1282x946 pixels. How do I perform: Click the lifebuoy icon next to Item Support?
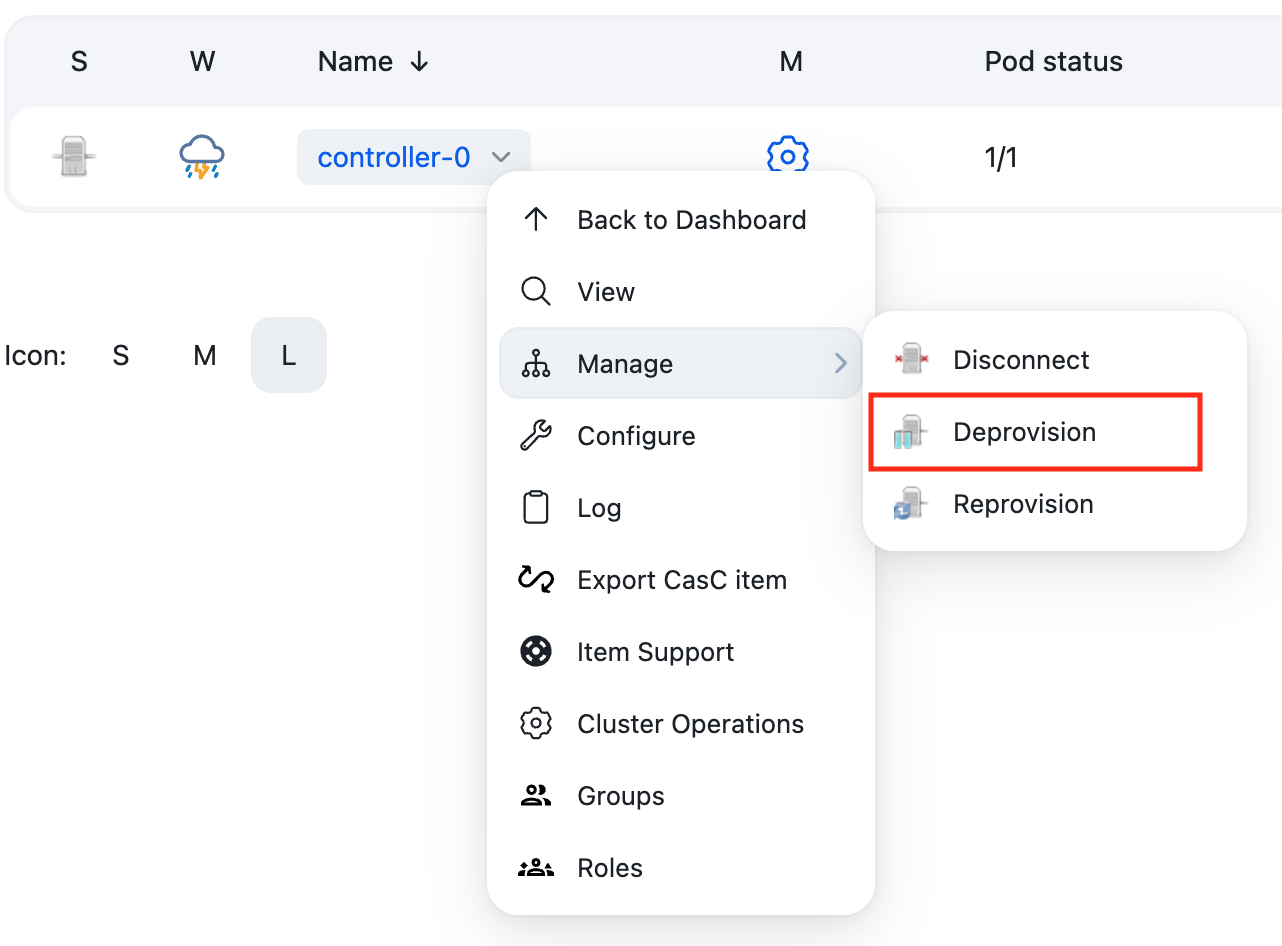click(536, 652)
